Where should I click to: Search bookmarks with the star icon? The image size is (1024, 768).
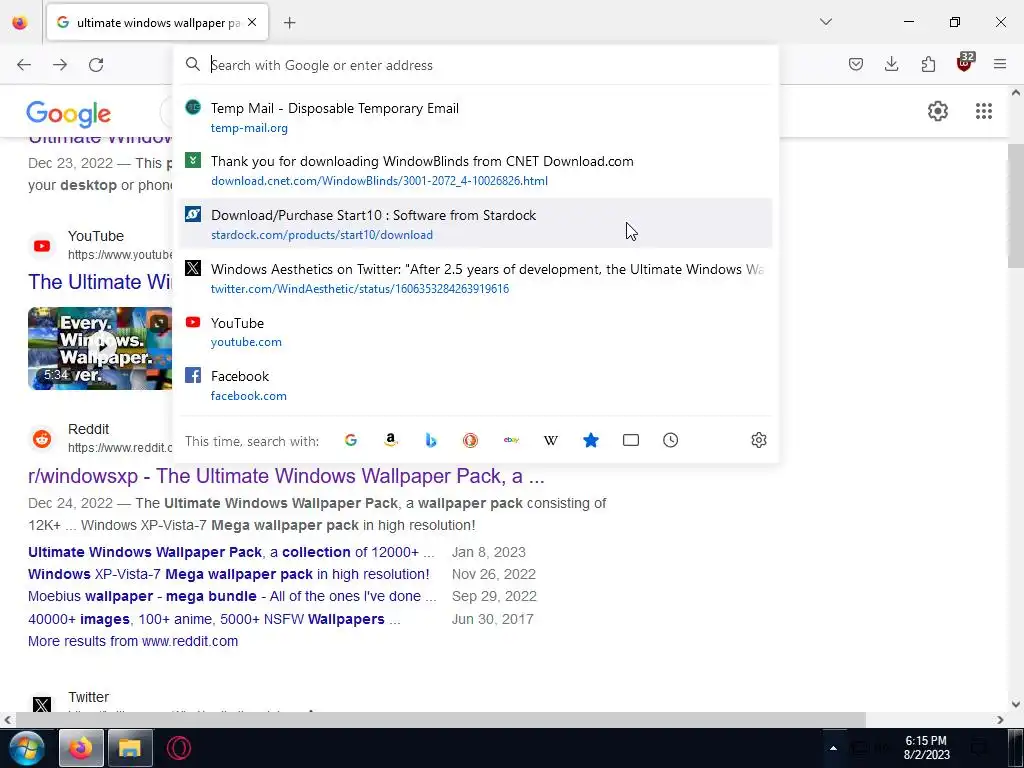(590, 440)
